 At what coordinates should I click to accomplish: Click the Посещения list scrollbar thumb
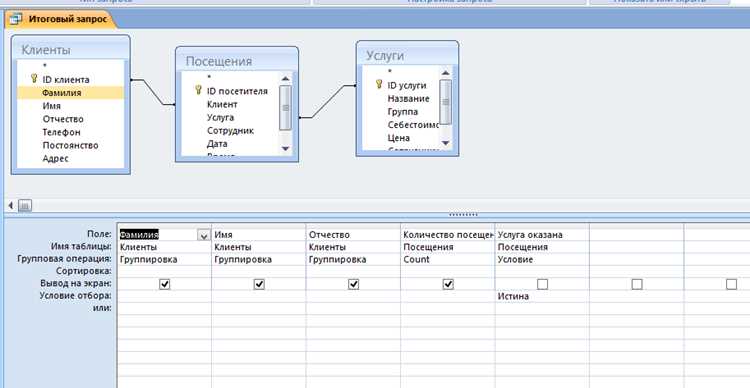tap(286, 108)
